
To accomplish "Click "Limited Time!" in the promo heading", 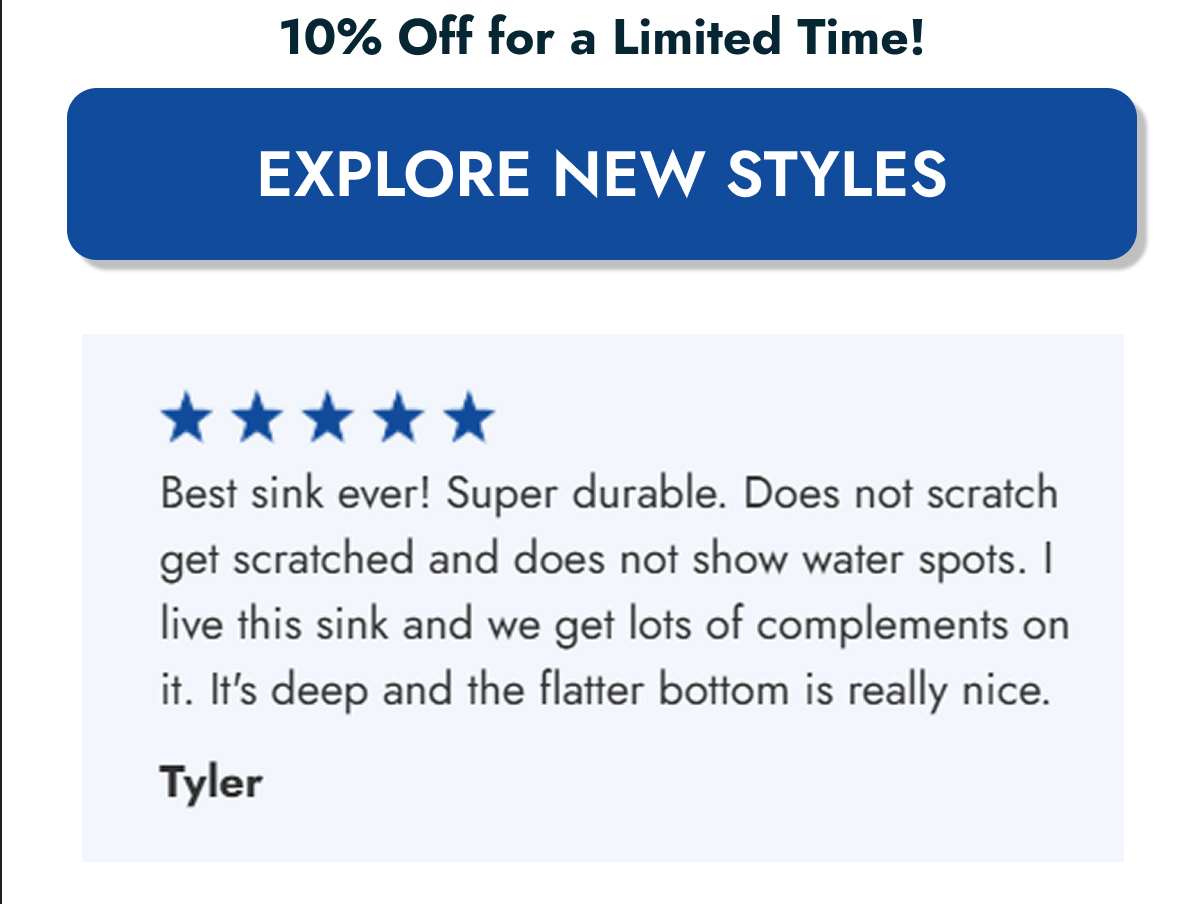I will pos(769,38).
